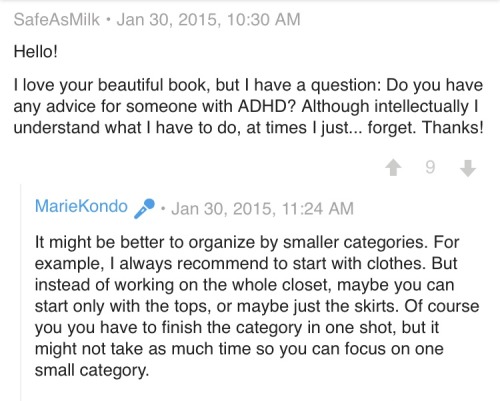This screenshot has width=500, height=401.
Task: Click "small category." ending the reply
Action: (92, 371)
